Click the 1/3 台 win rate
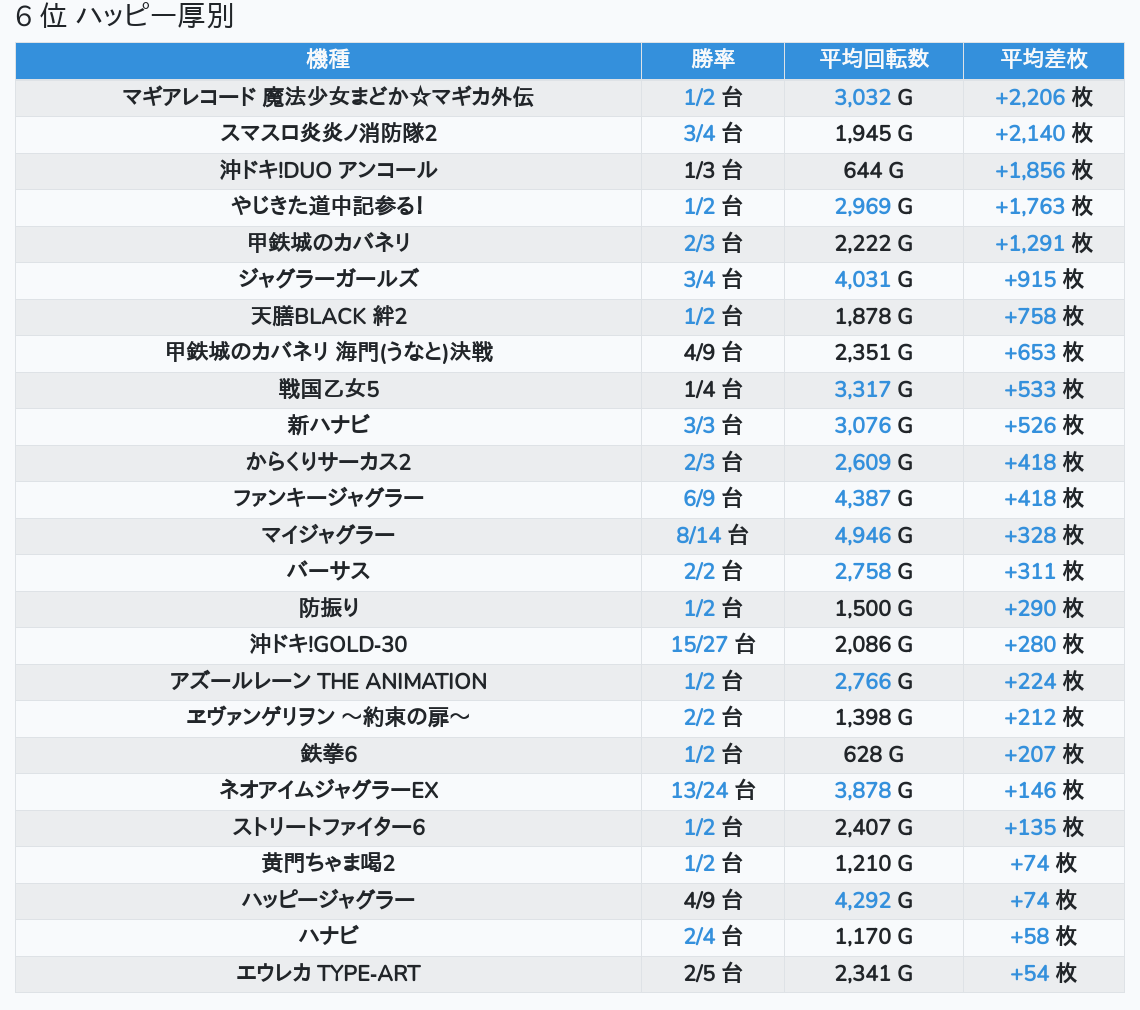Image resolution: width=1140 pixels, height=1010 pixels. click(x=712, y=170)
